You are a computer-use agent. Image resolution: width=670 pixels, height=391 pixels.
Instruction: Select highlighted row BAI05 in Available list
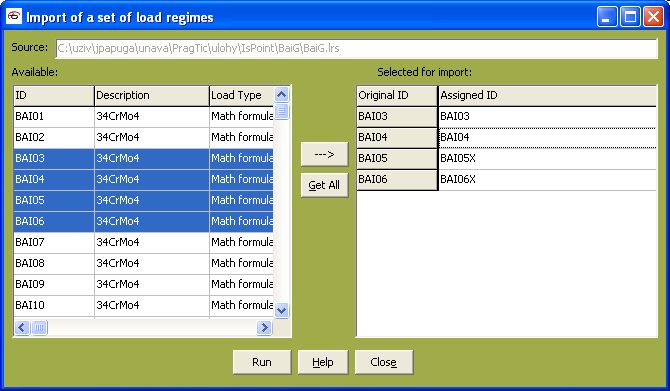144,200
